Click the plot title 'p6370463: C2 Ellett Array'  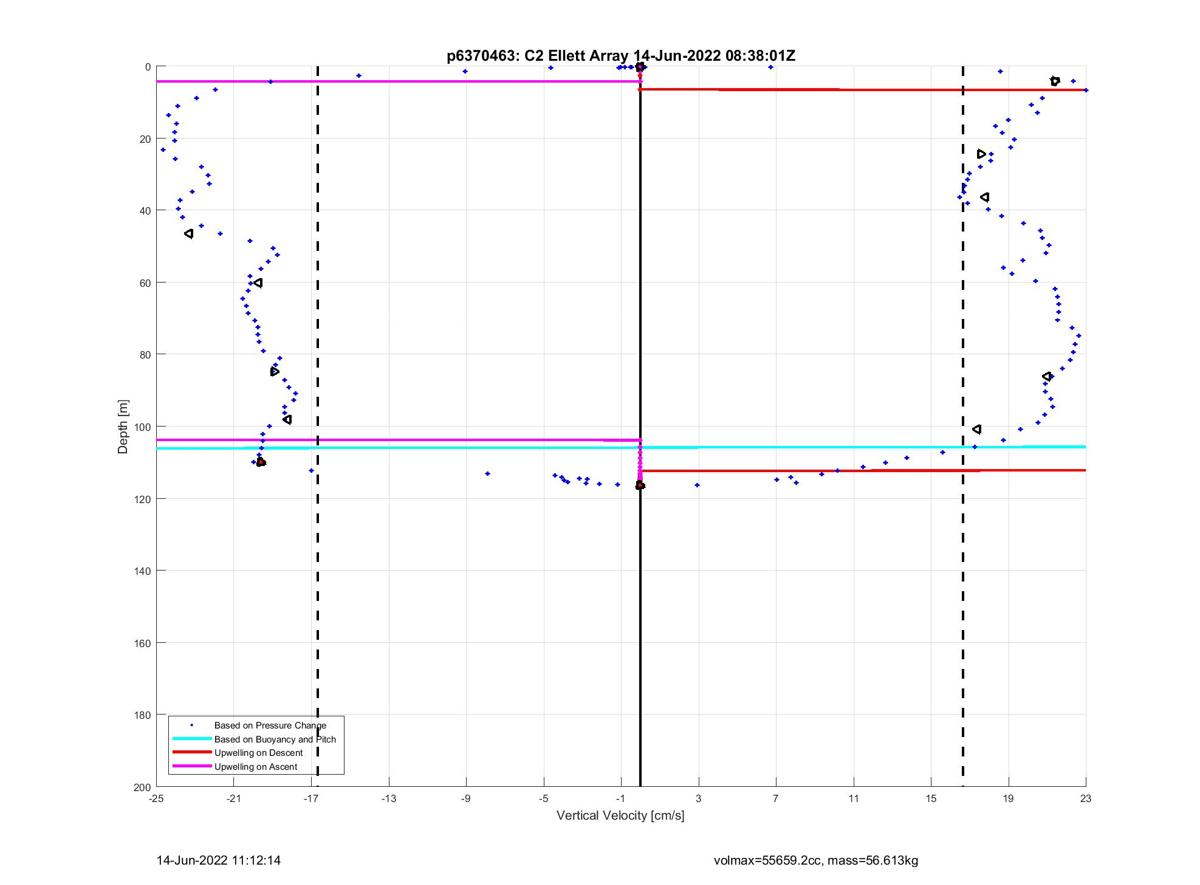click(x=539, y=55)
